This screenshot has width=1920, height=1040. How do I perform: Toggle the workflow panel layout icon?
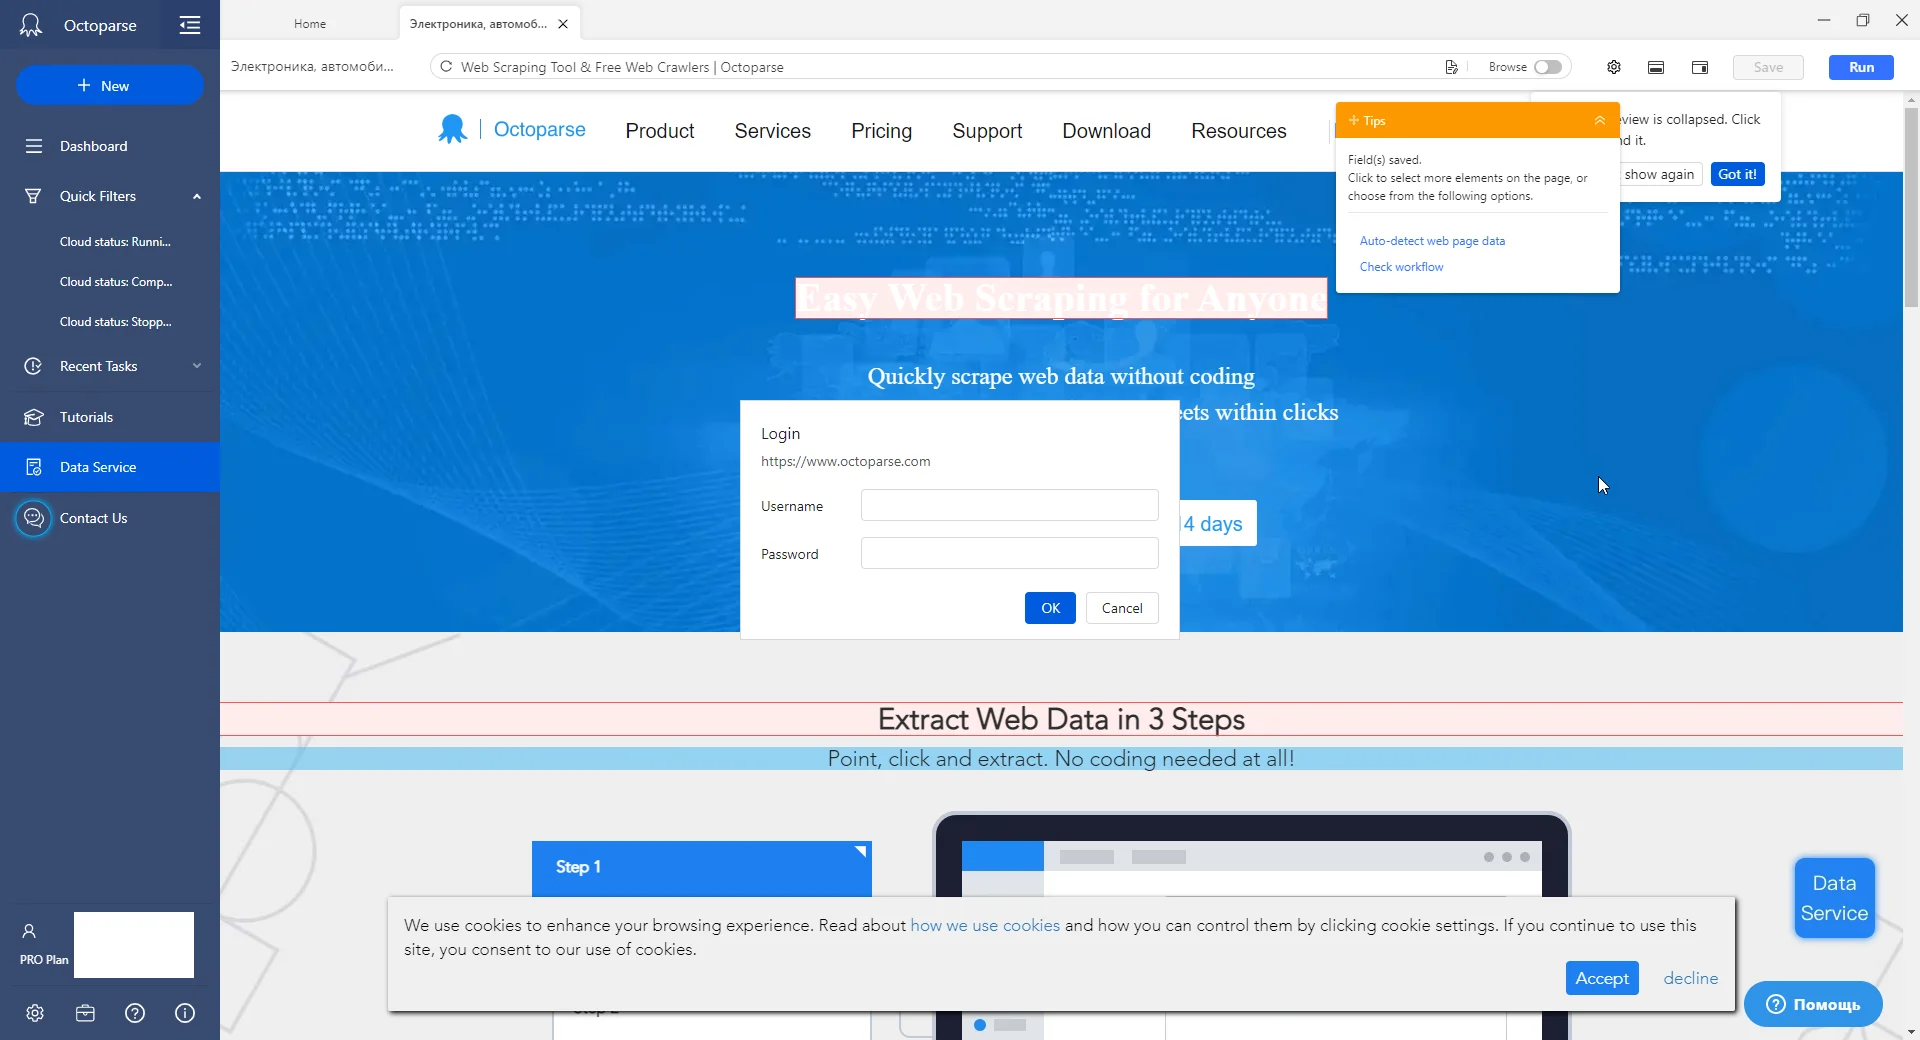1700,67
